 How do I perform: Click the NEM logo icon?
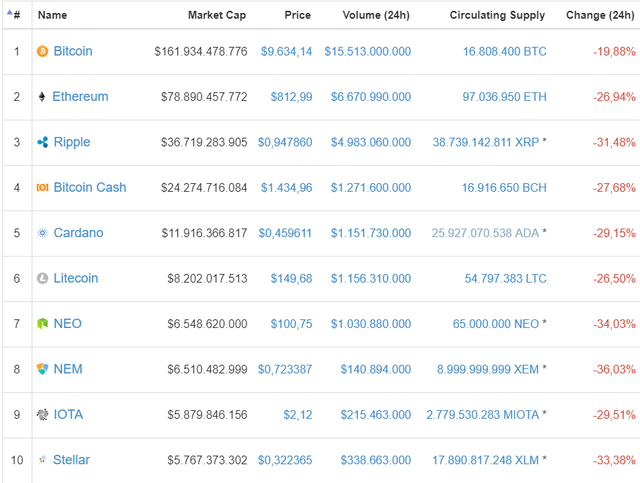42,369
